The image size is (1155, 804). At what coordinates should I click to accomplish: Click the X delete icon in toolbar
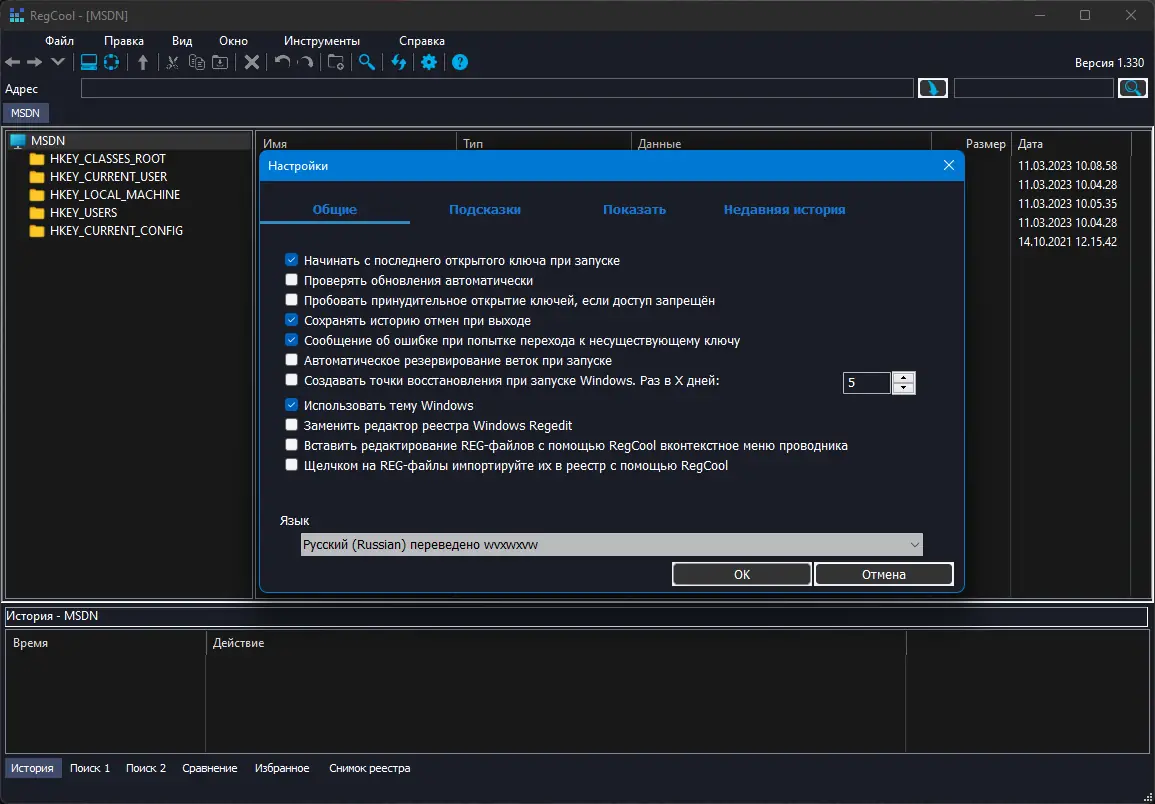click(252, 62)
